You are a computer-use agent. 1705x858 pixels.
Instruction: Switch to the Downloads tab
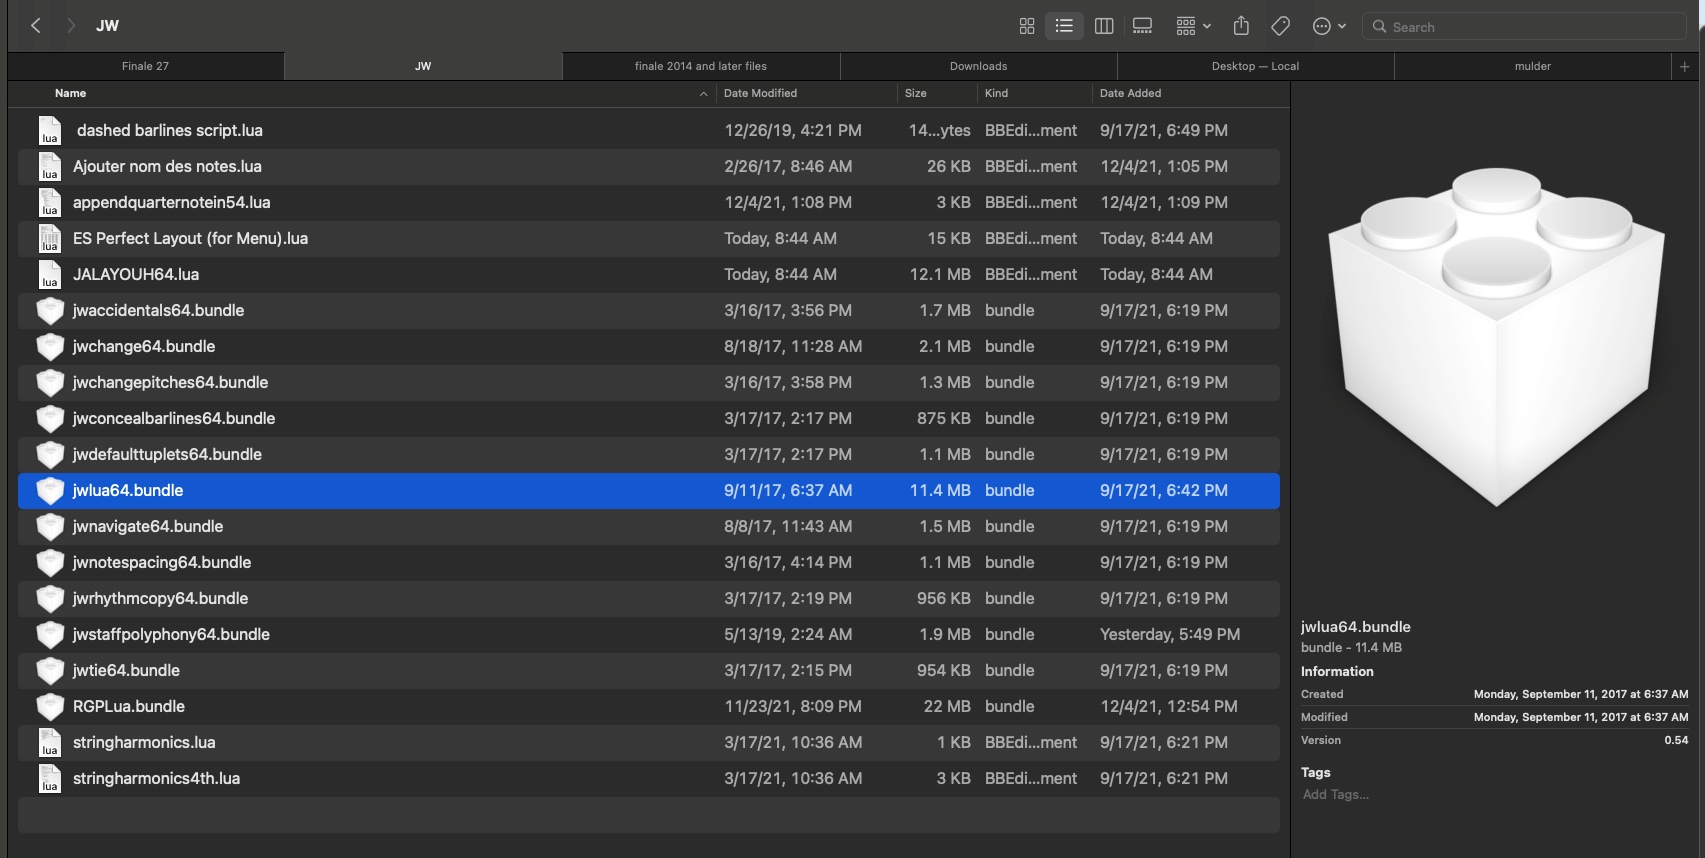[978, 66]
